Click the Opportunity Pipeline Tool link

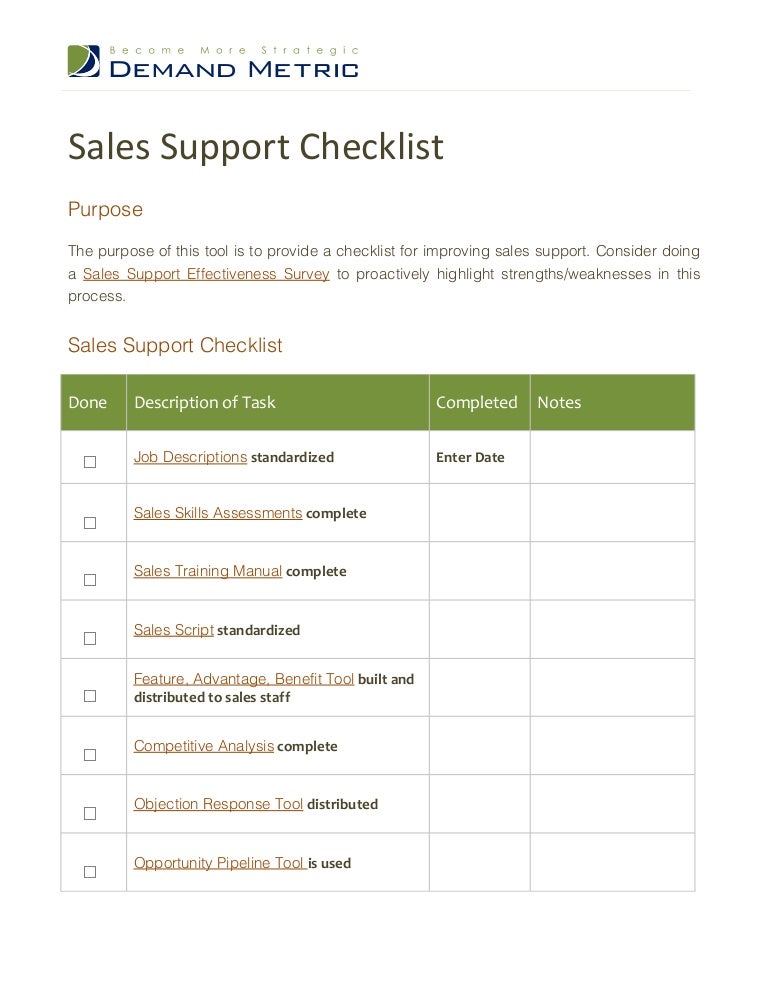[219, 863]
